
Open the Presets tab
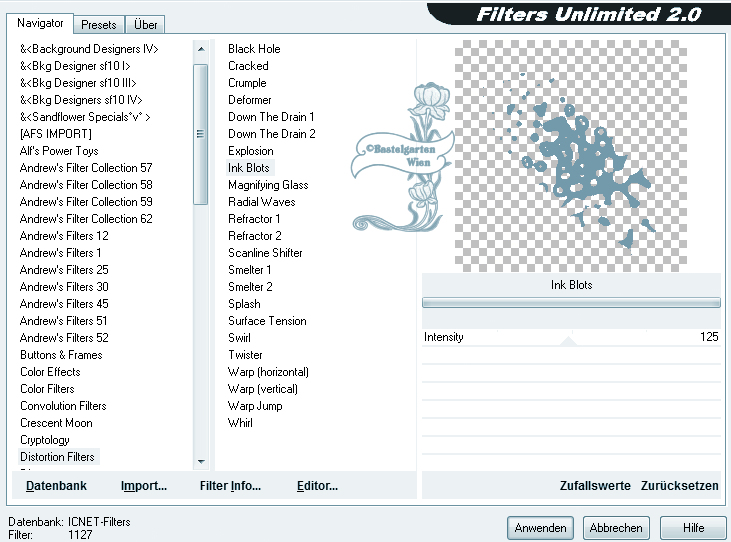(98, 25)
